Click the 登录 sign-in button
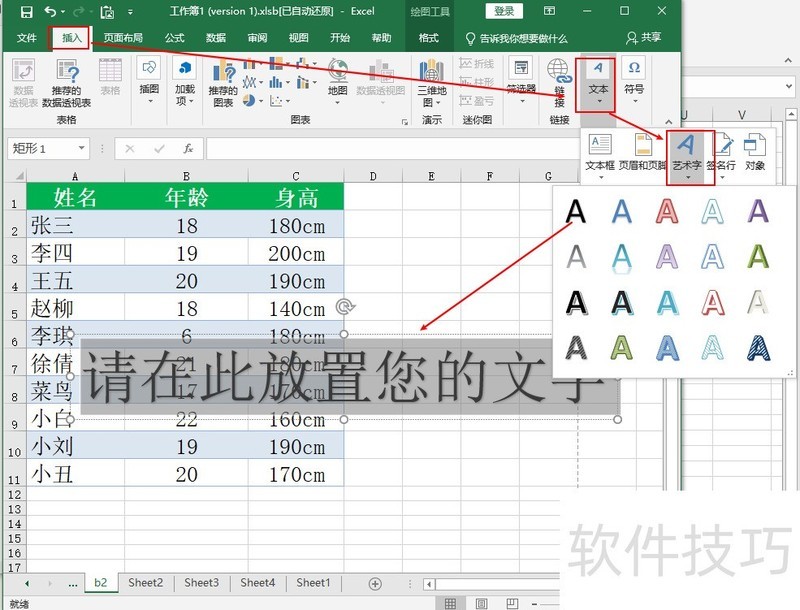This screenshot has height=610, width=800. 504,12
